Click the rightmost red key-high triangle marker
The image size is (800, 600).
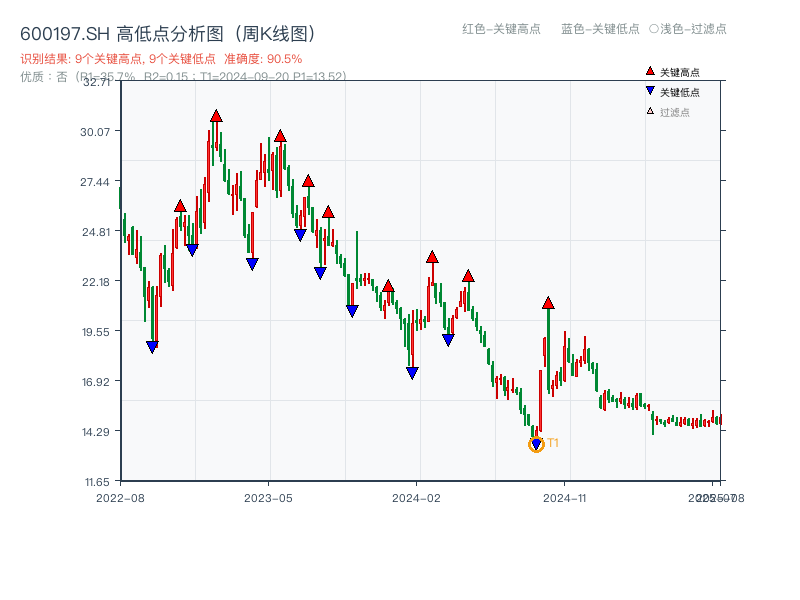pos(547,301)
